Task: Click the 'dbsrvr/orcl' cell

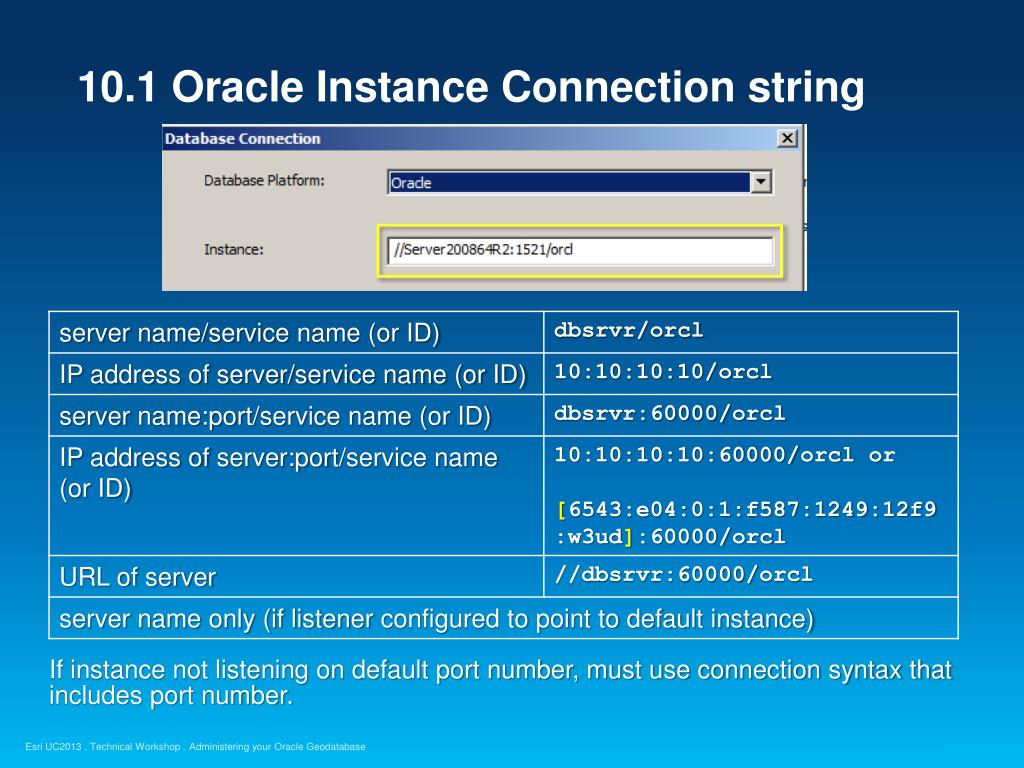Action: pyautogui.click(x=751, y=332)
